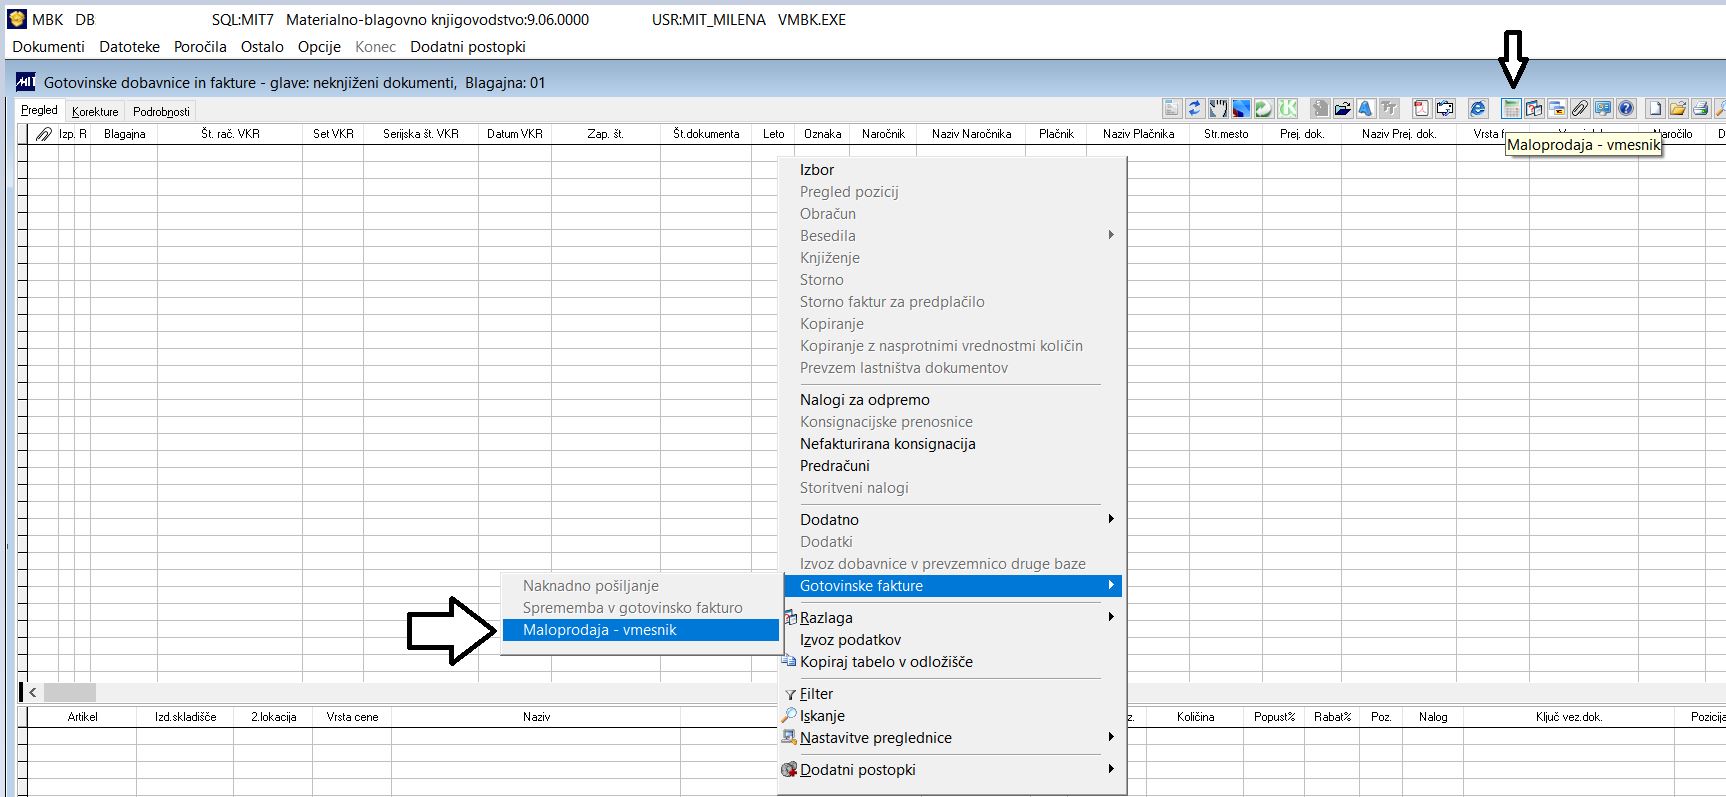Select Predračuni from the context menu

coord(952,466)
